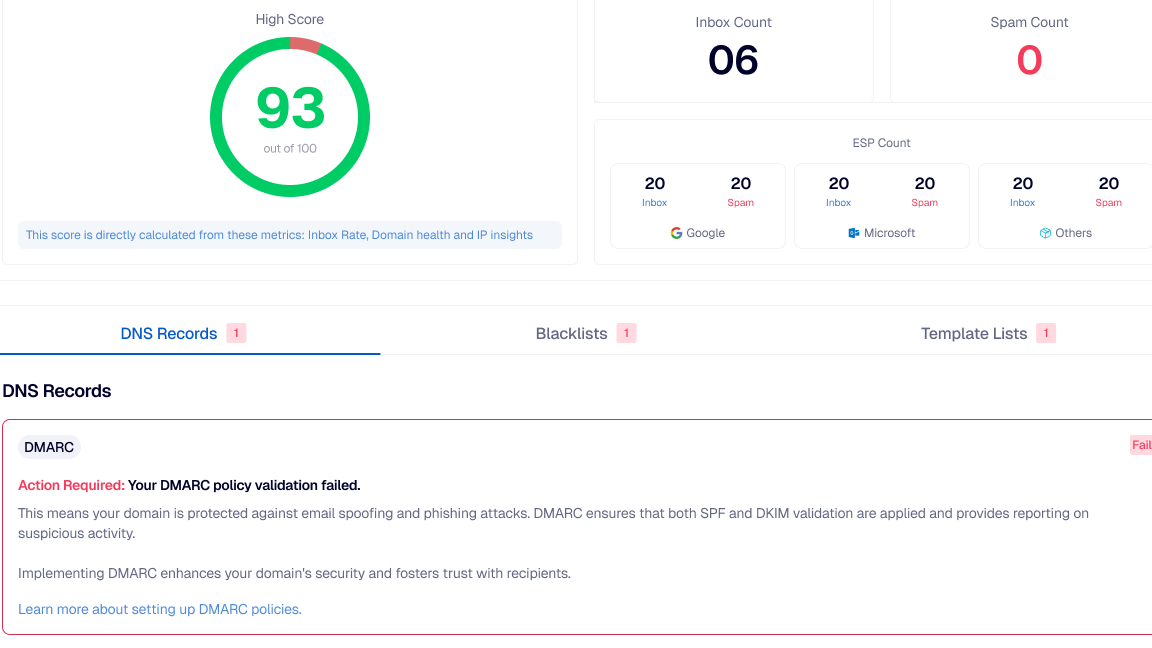Click the red badge beside DNS Records
The width and height of the screenshot is (1152, 648).
[x=236, y=333]
